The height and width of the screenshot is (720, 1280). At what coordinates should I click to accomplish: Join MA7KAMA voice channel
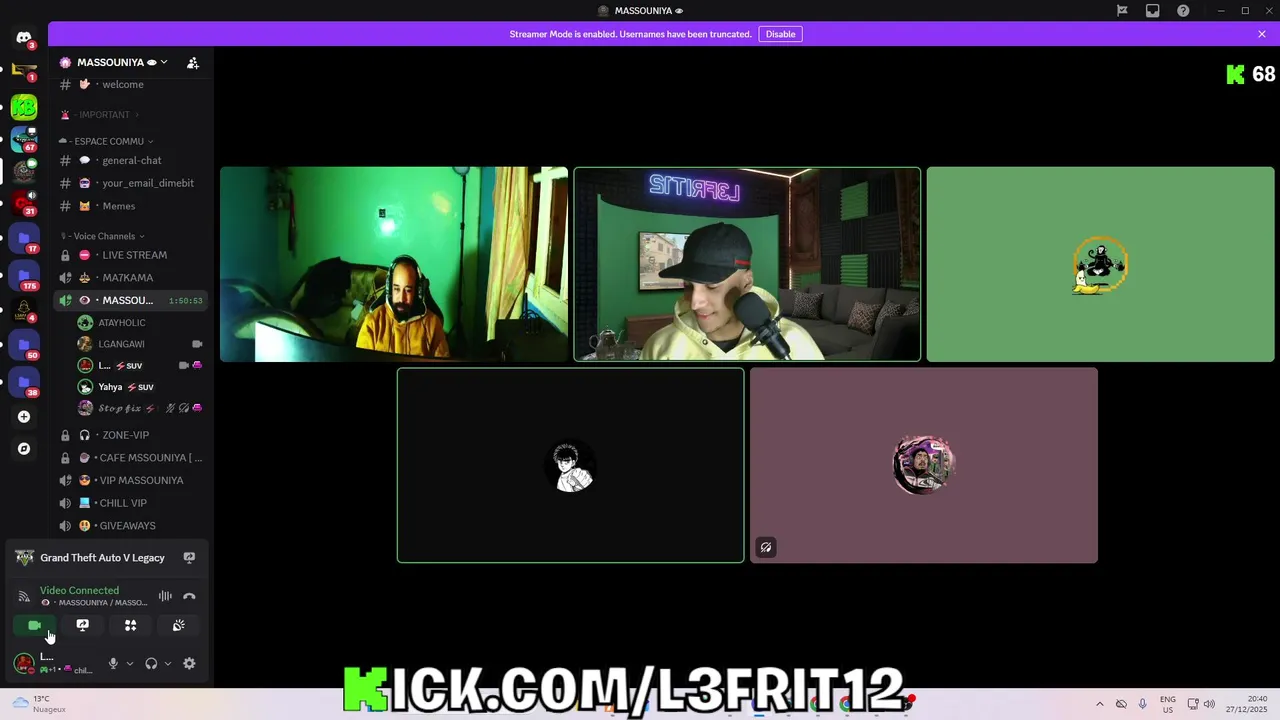tap(131, 277)
